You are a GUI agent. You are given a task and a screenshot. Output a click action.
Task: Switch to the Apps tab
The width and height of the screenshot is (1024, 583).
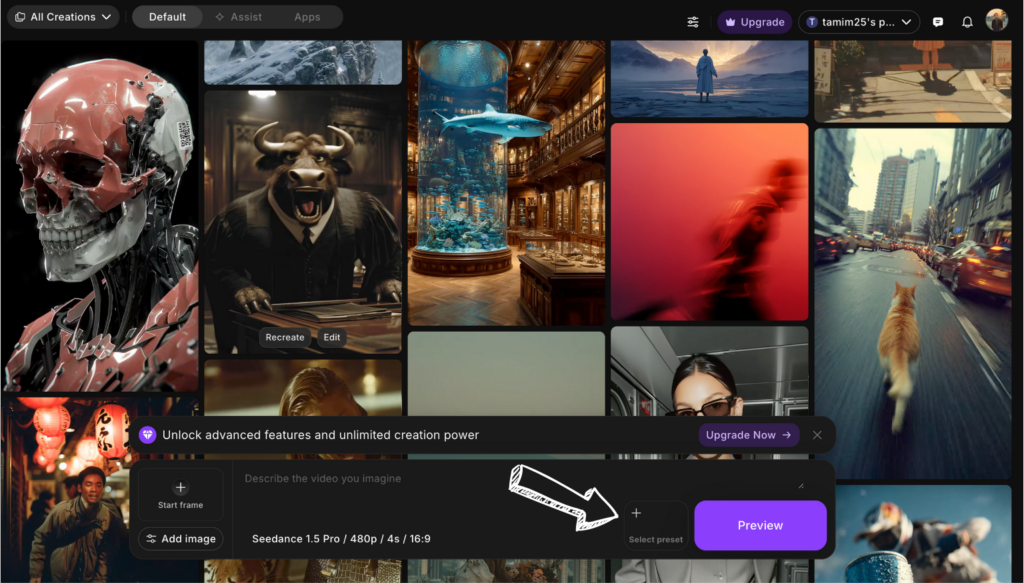(307, 16)
